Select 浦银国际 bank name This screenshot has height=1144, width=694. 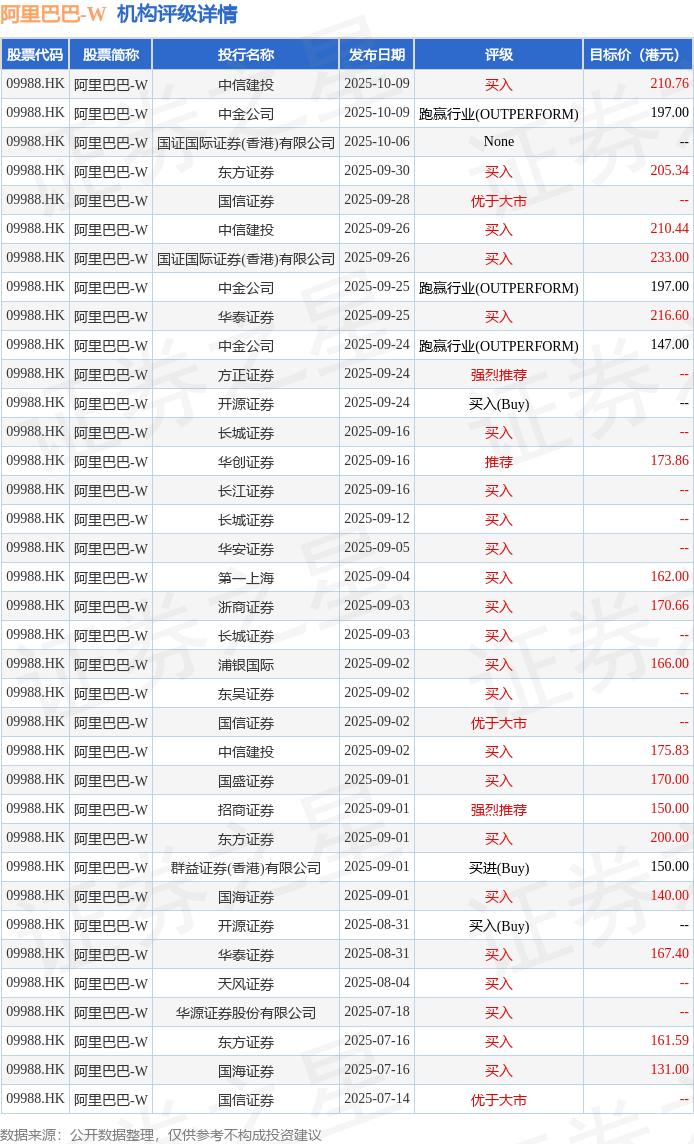pyautogui.click(x=246, y=665)
